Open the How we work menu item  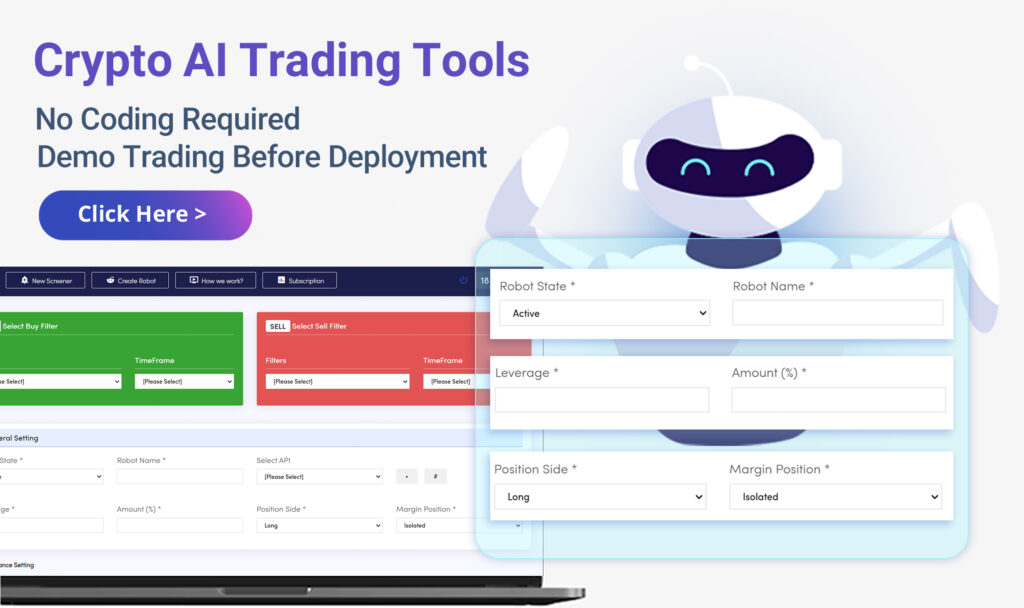[x=216, y=280]
